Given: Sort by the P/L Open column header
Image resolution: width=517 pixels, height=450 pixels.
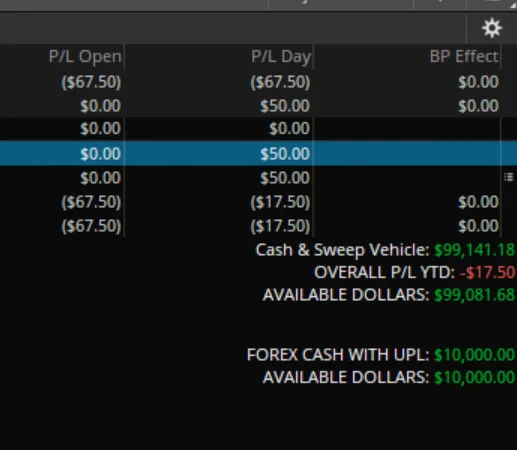Looking at the screenshot, I should click(x=85, y=56).
